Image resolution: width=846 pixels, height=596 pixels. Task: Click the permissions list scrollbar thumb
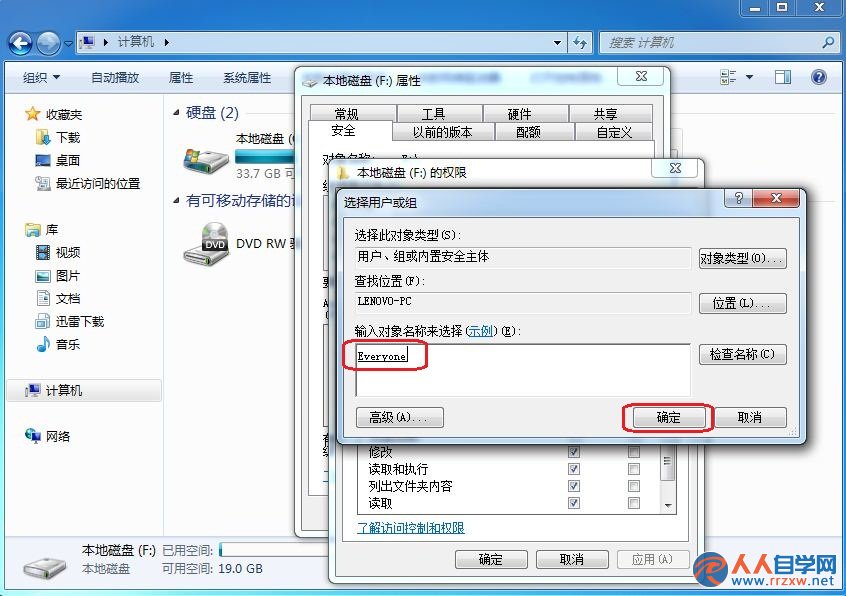[x=667, y=463]
